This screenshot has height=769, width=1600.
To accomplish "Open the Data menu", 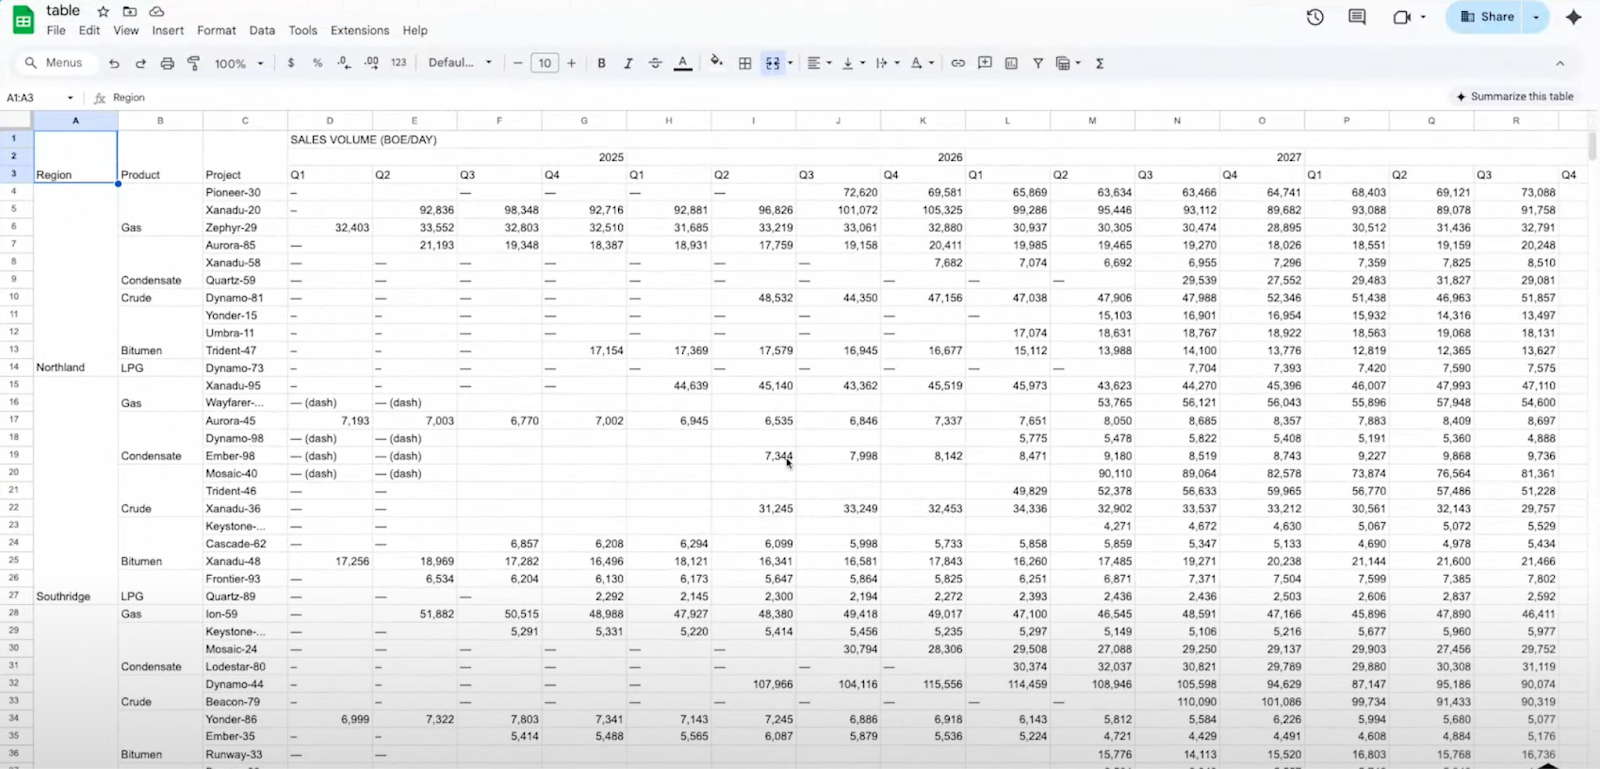I will (x=262, y=30).
